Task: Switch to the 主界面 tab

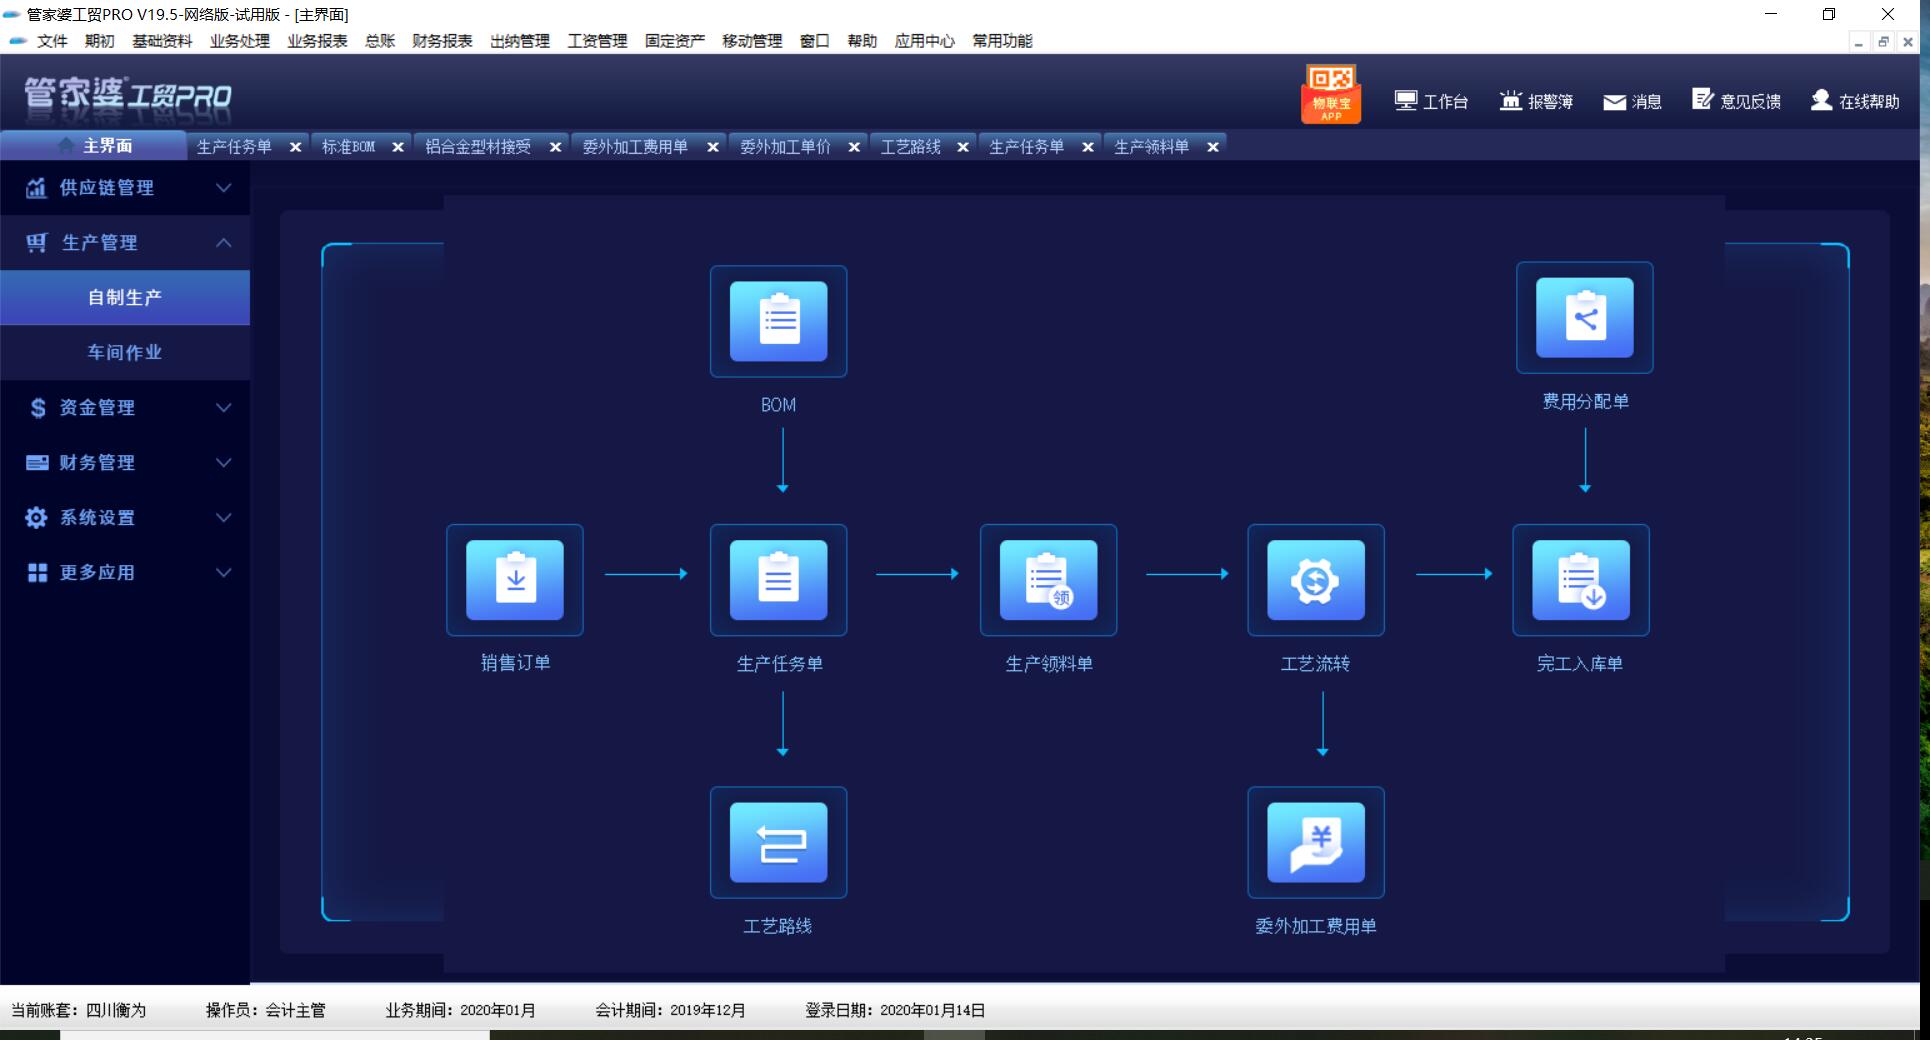Action: (94, 146)
